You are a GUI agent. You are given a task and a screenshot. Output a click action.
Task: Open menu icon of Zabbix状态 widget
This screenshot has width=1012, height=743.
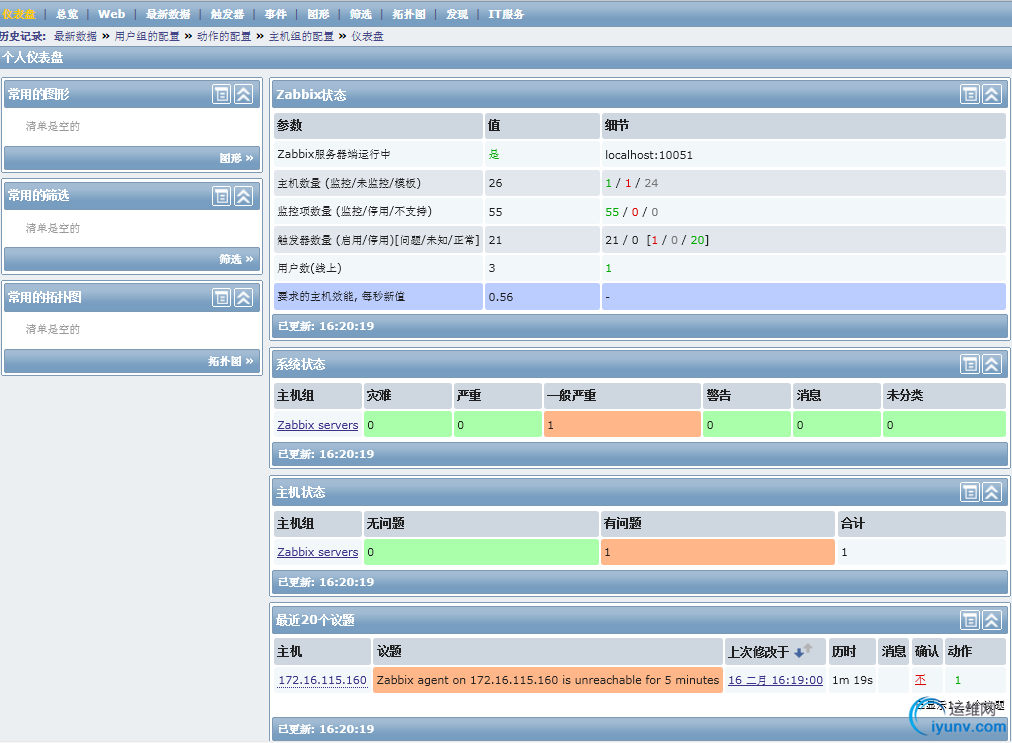pyautogui.click(x=970, y=94)
